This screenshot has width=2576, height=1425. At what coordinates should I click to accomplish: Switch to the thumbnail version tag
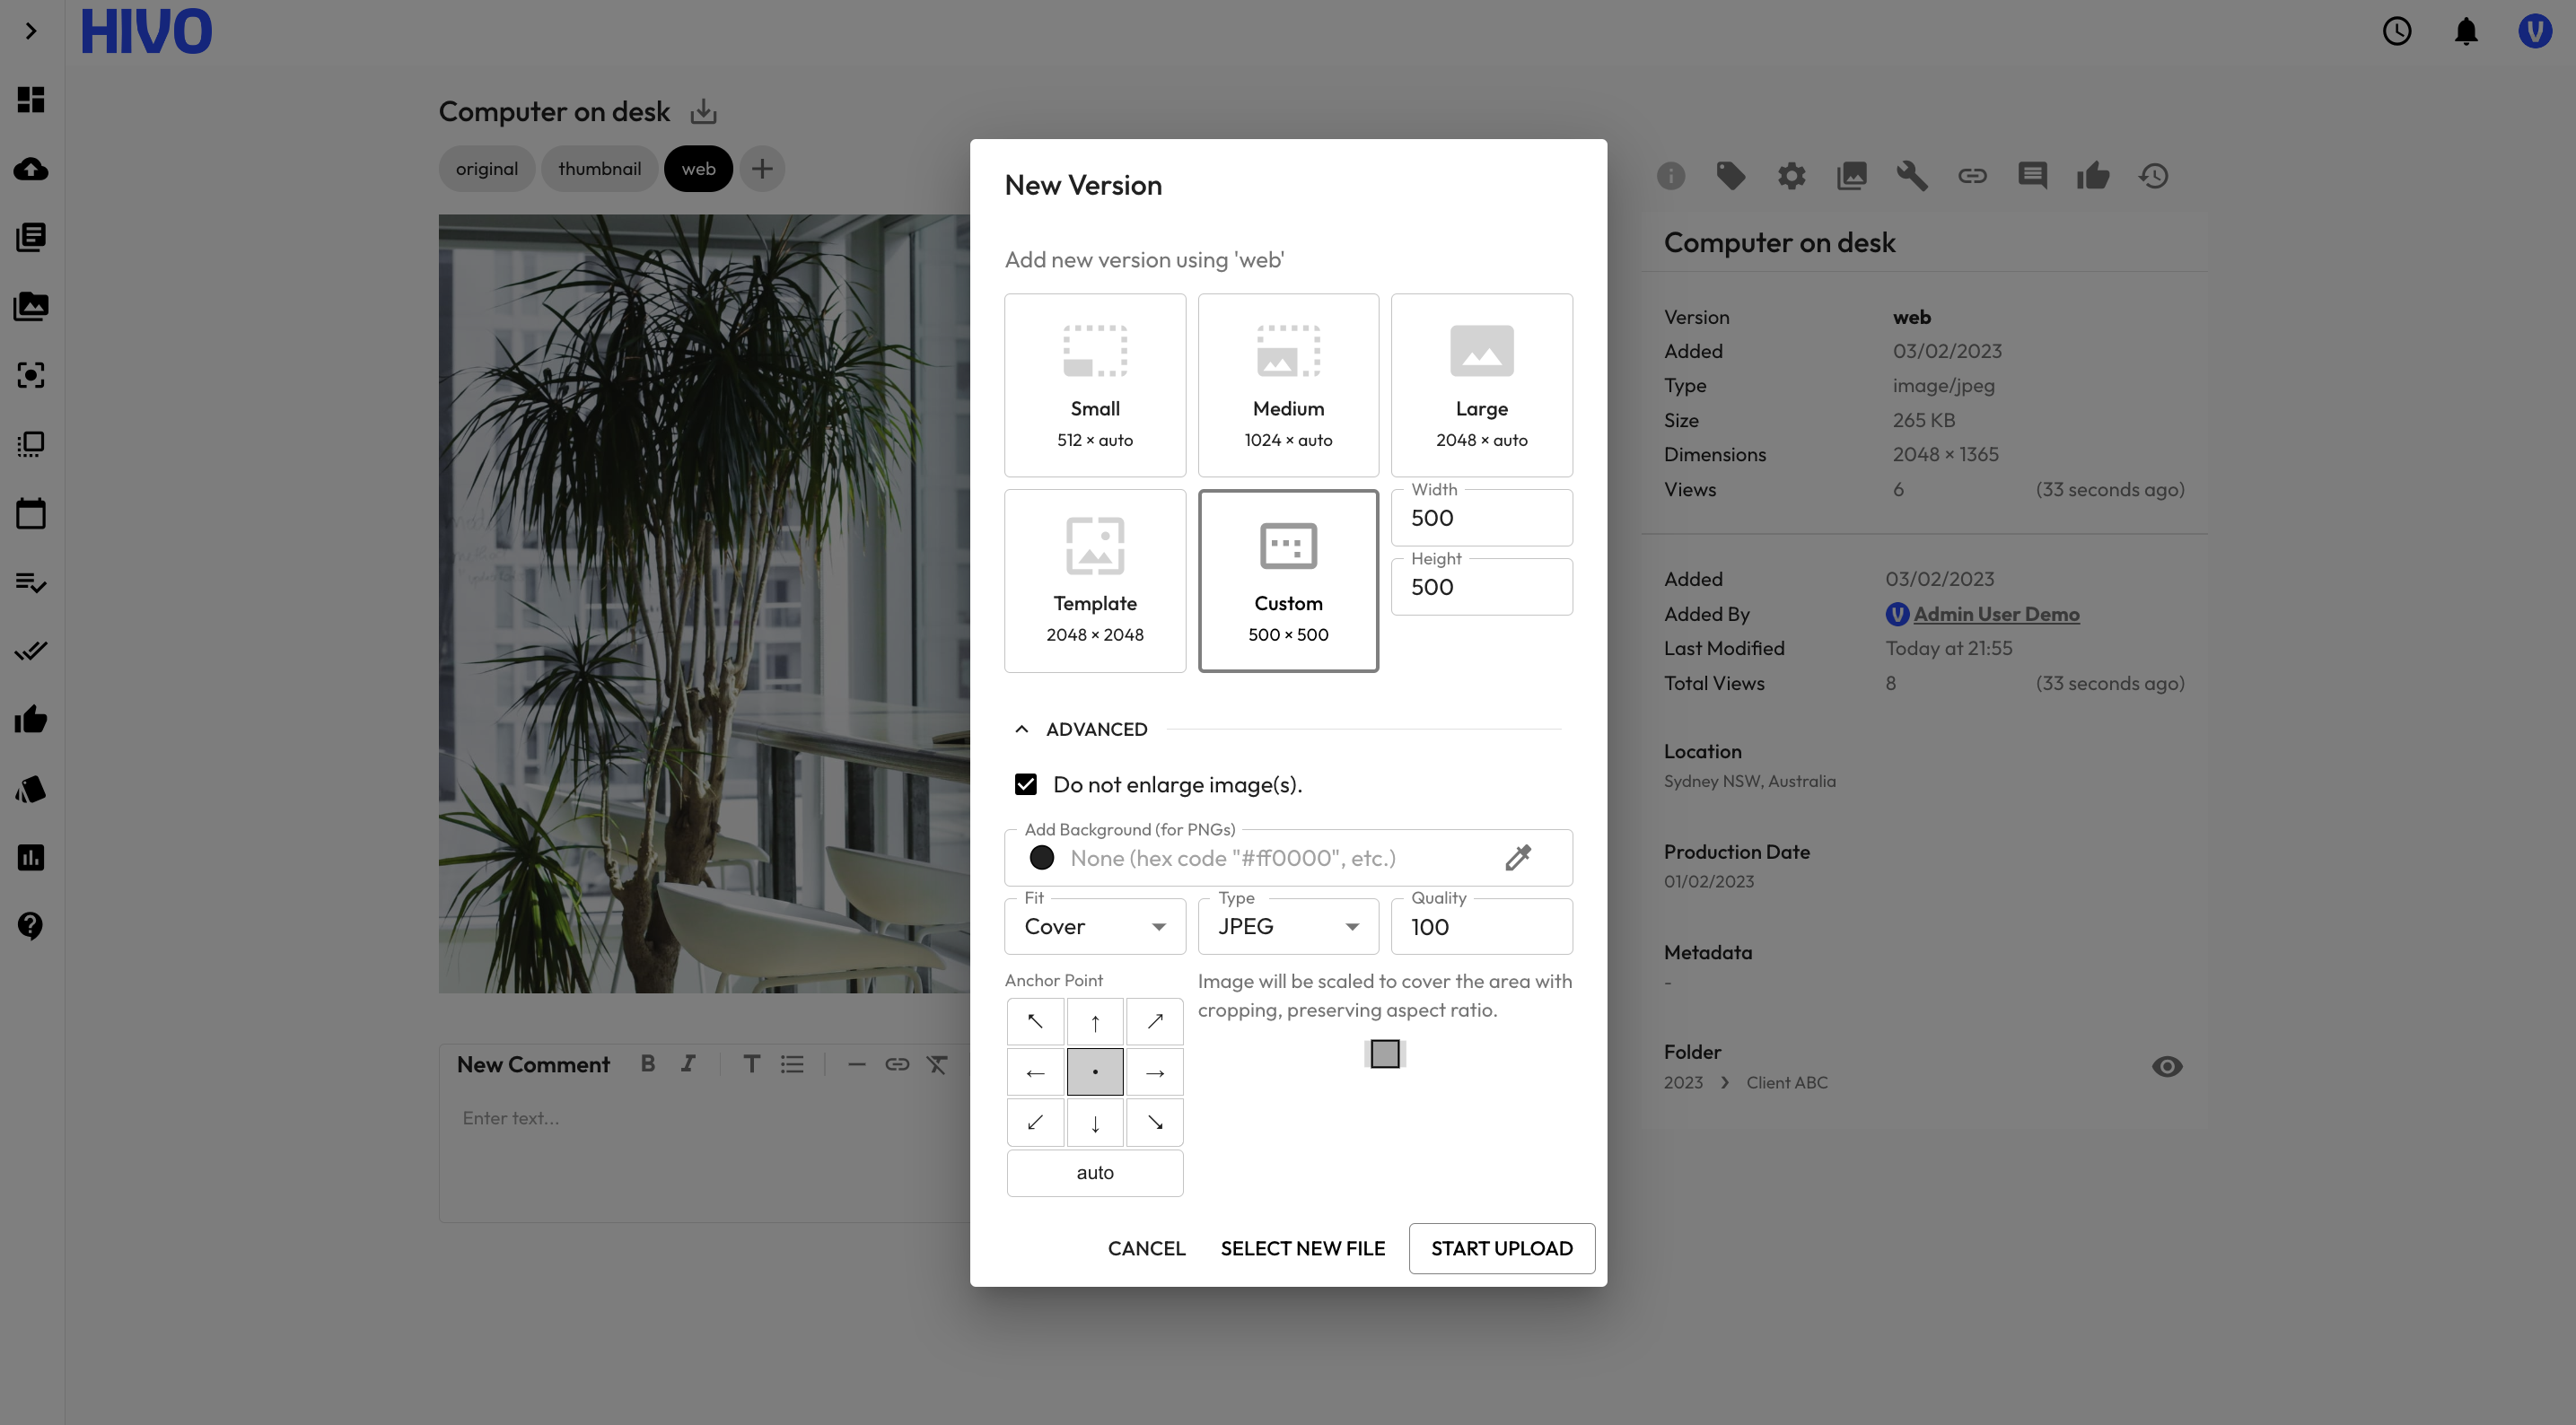pos(600,168)
